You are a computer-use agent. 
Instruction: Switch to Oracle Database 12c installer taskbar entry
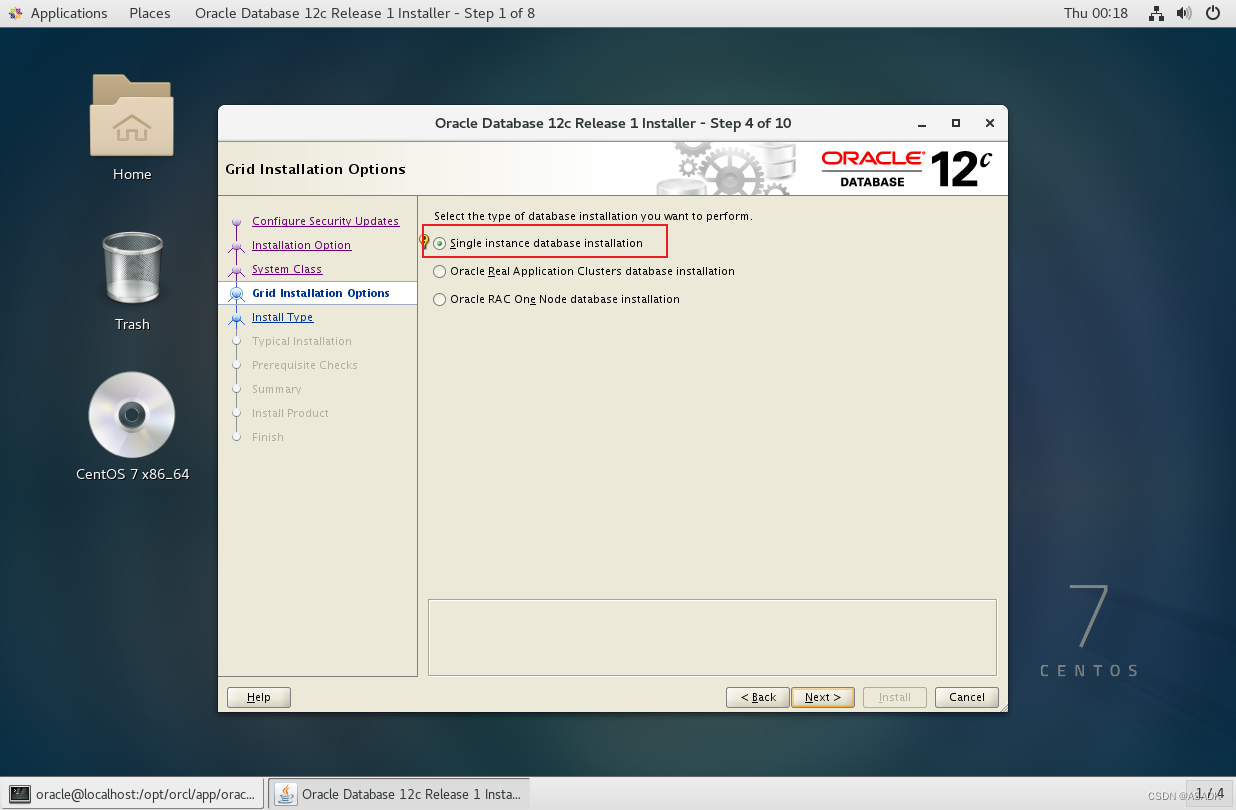pos(399,794)
